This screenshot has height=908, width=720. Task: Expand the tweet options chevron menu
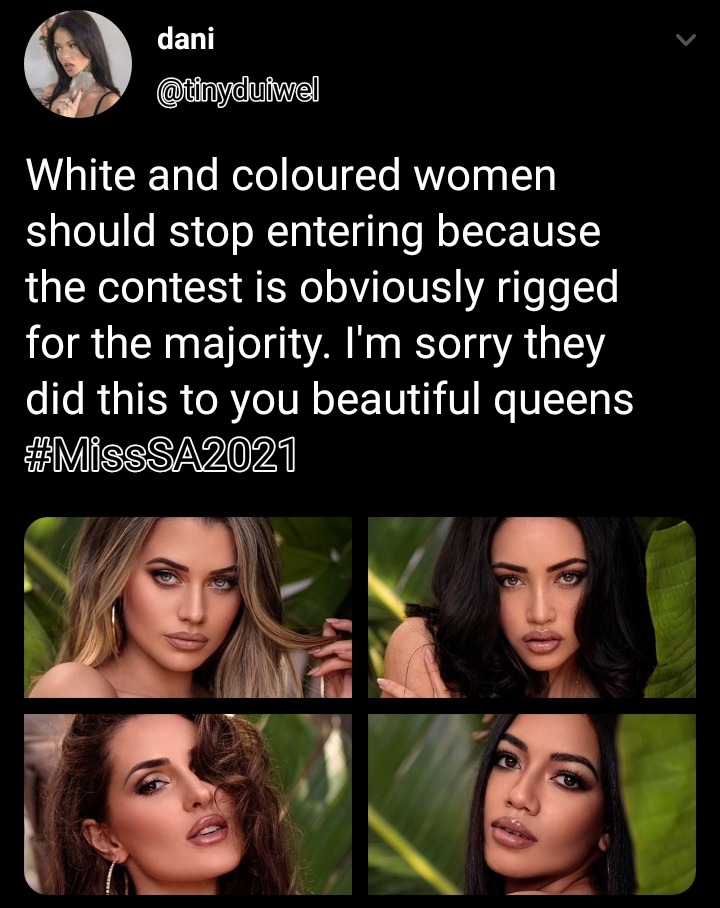pos(686,40)
